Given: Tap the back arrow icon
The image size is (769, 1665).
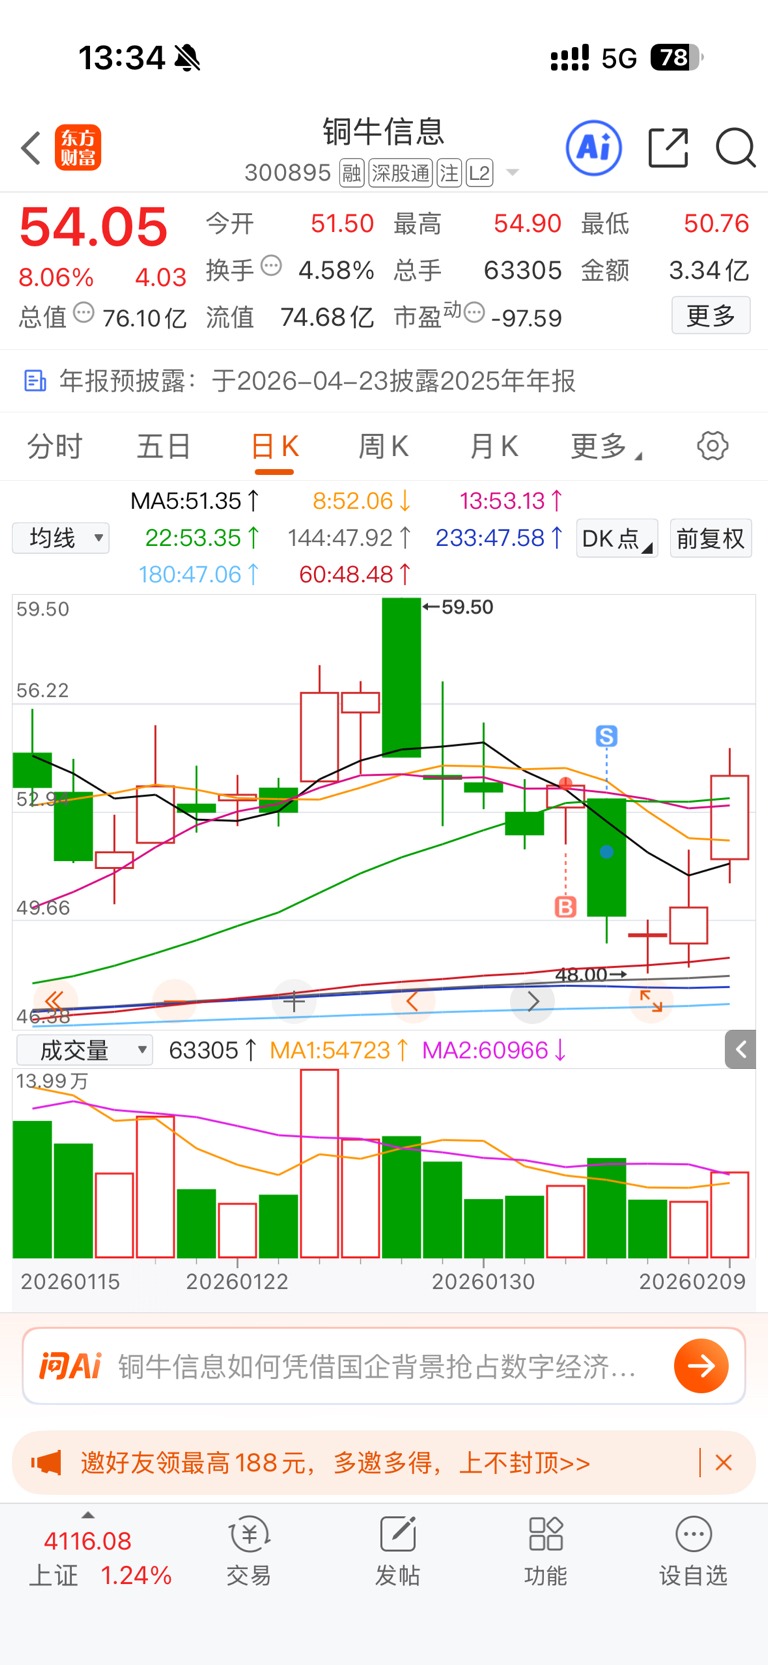Looking at the screenshot, I should (31, 148).
